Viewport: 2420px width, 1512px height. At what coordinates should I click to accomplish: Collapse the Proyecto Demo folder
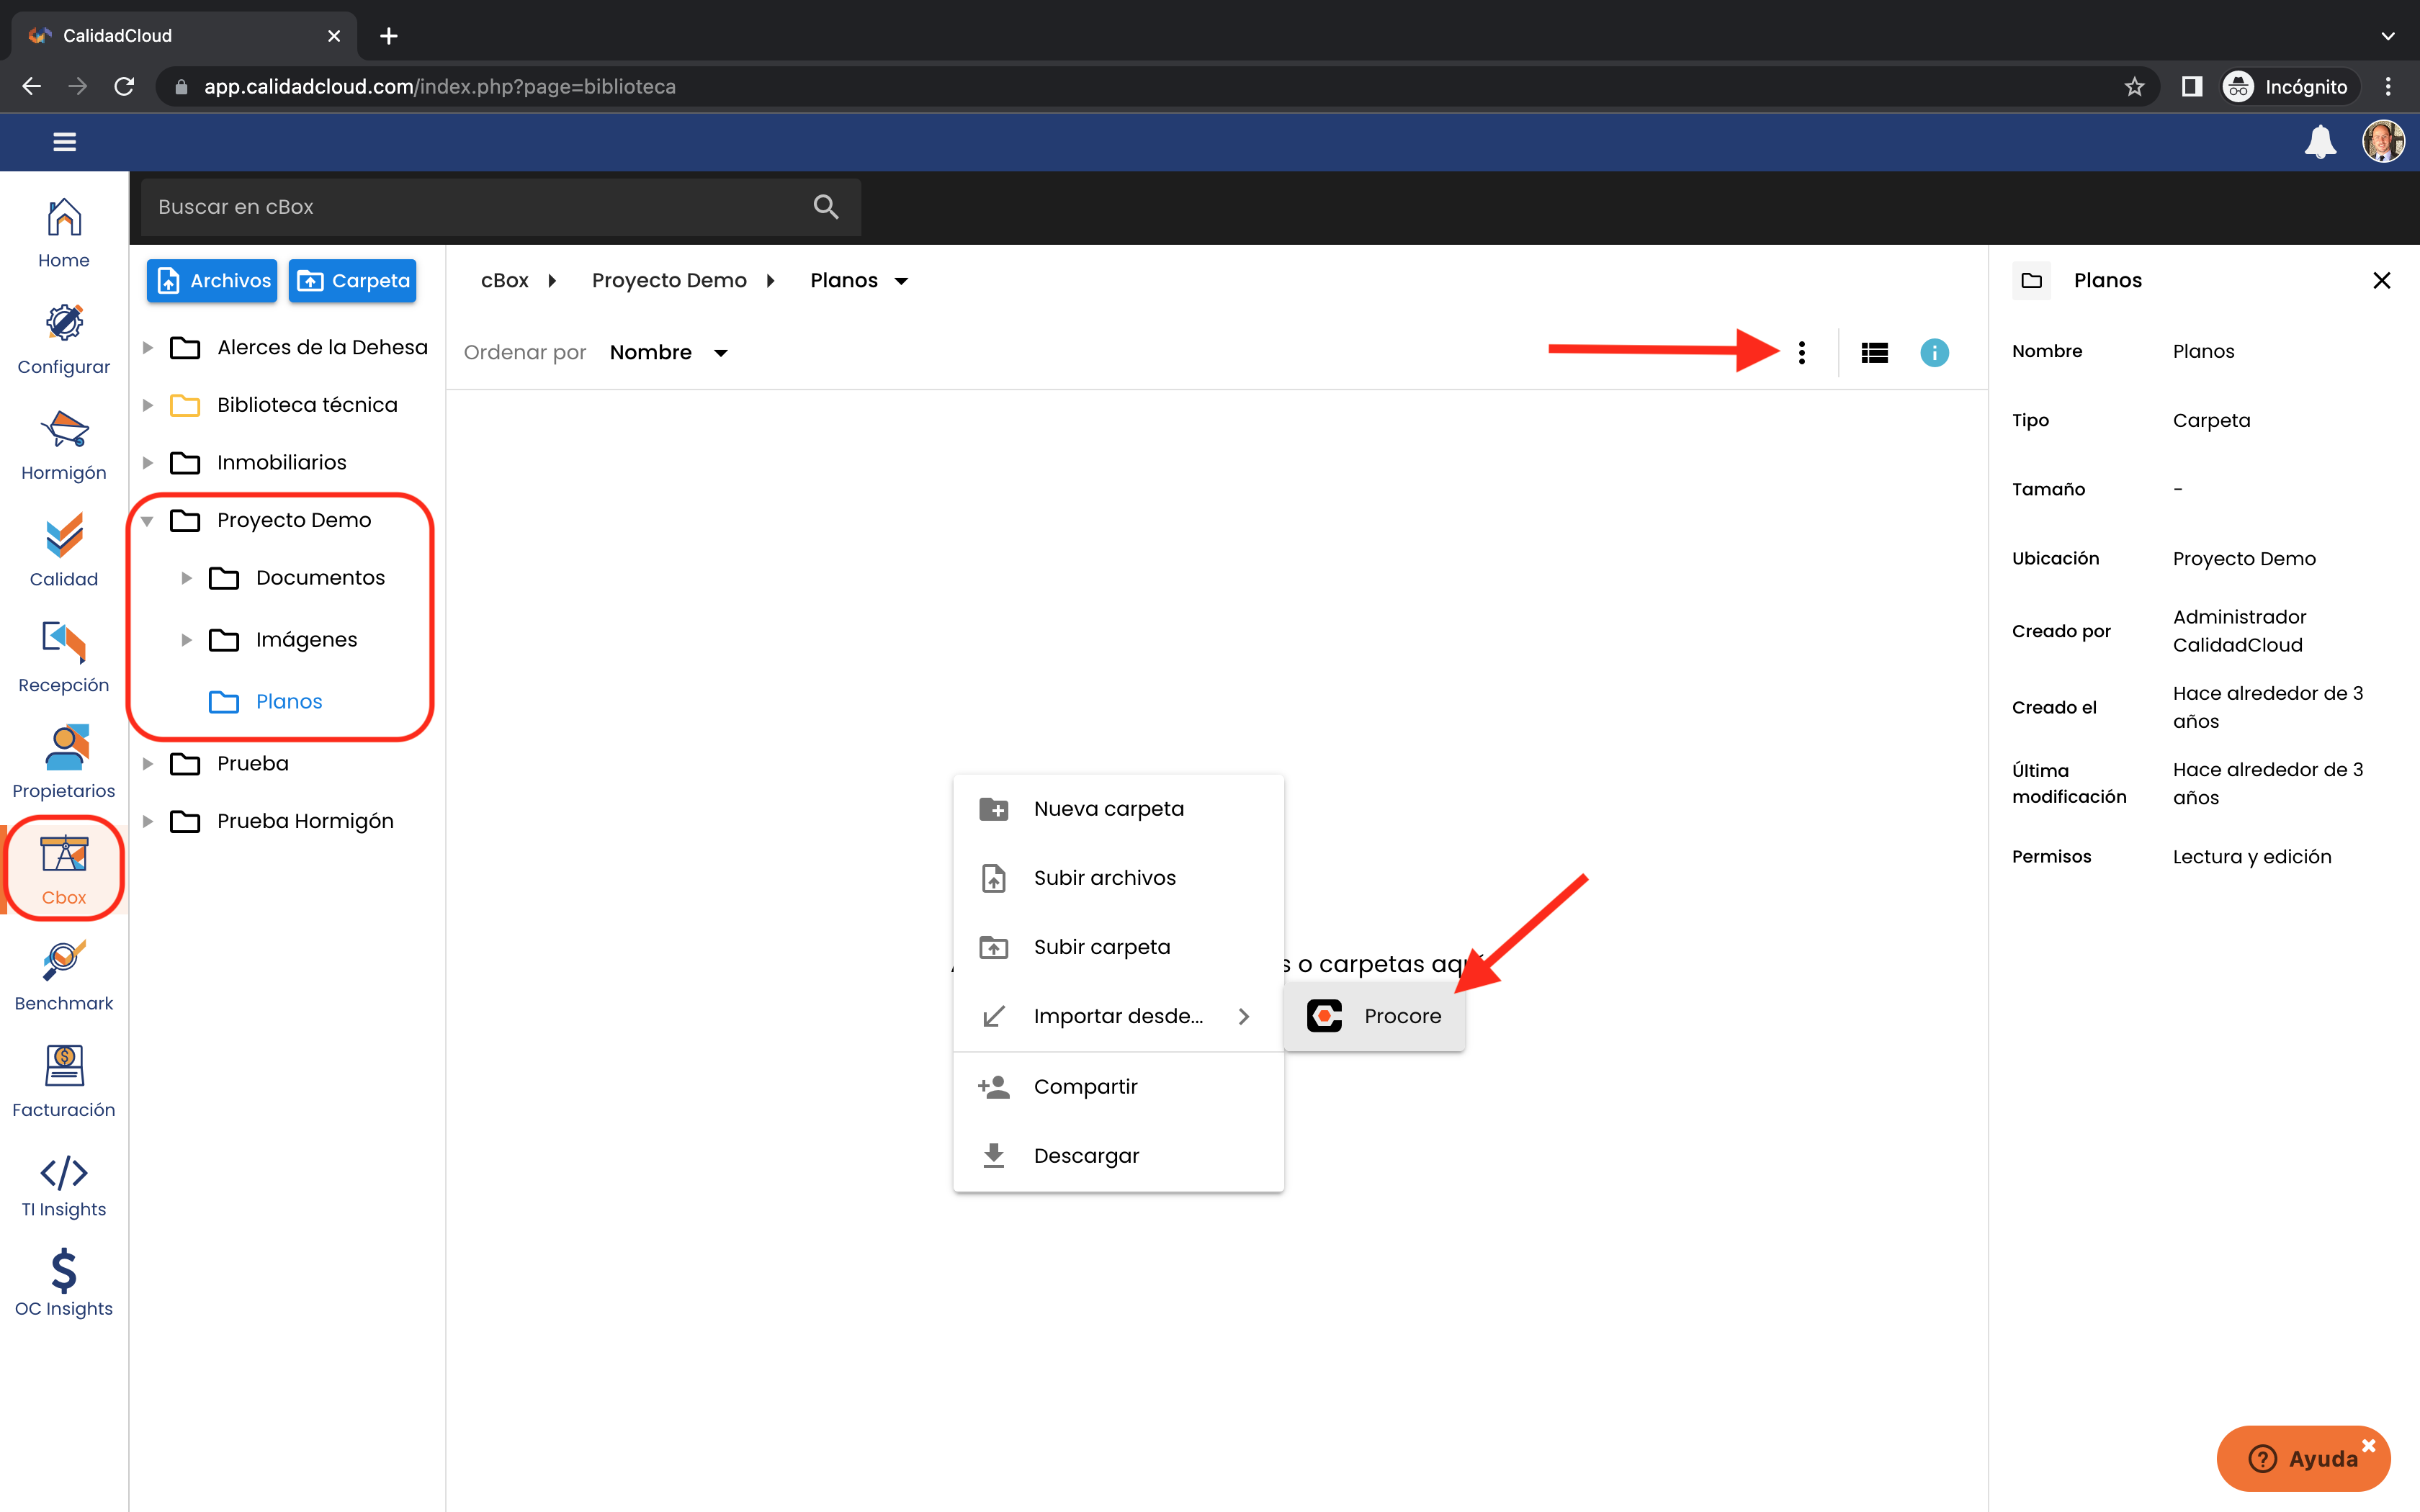tap(147, 521)
